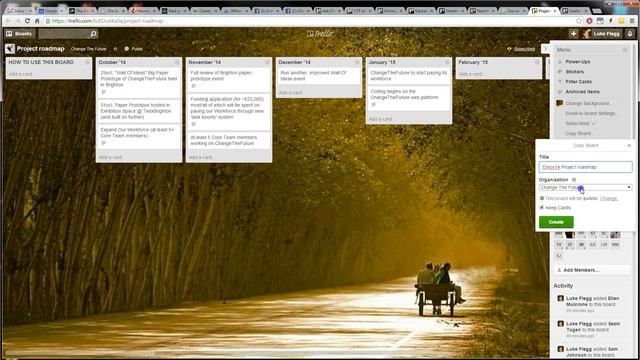The width and height of the screenshot is (640, 360).
Task: Click the Trello logo in header
Action: pos(320,34)
